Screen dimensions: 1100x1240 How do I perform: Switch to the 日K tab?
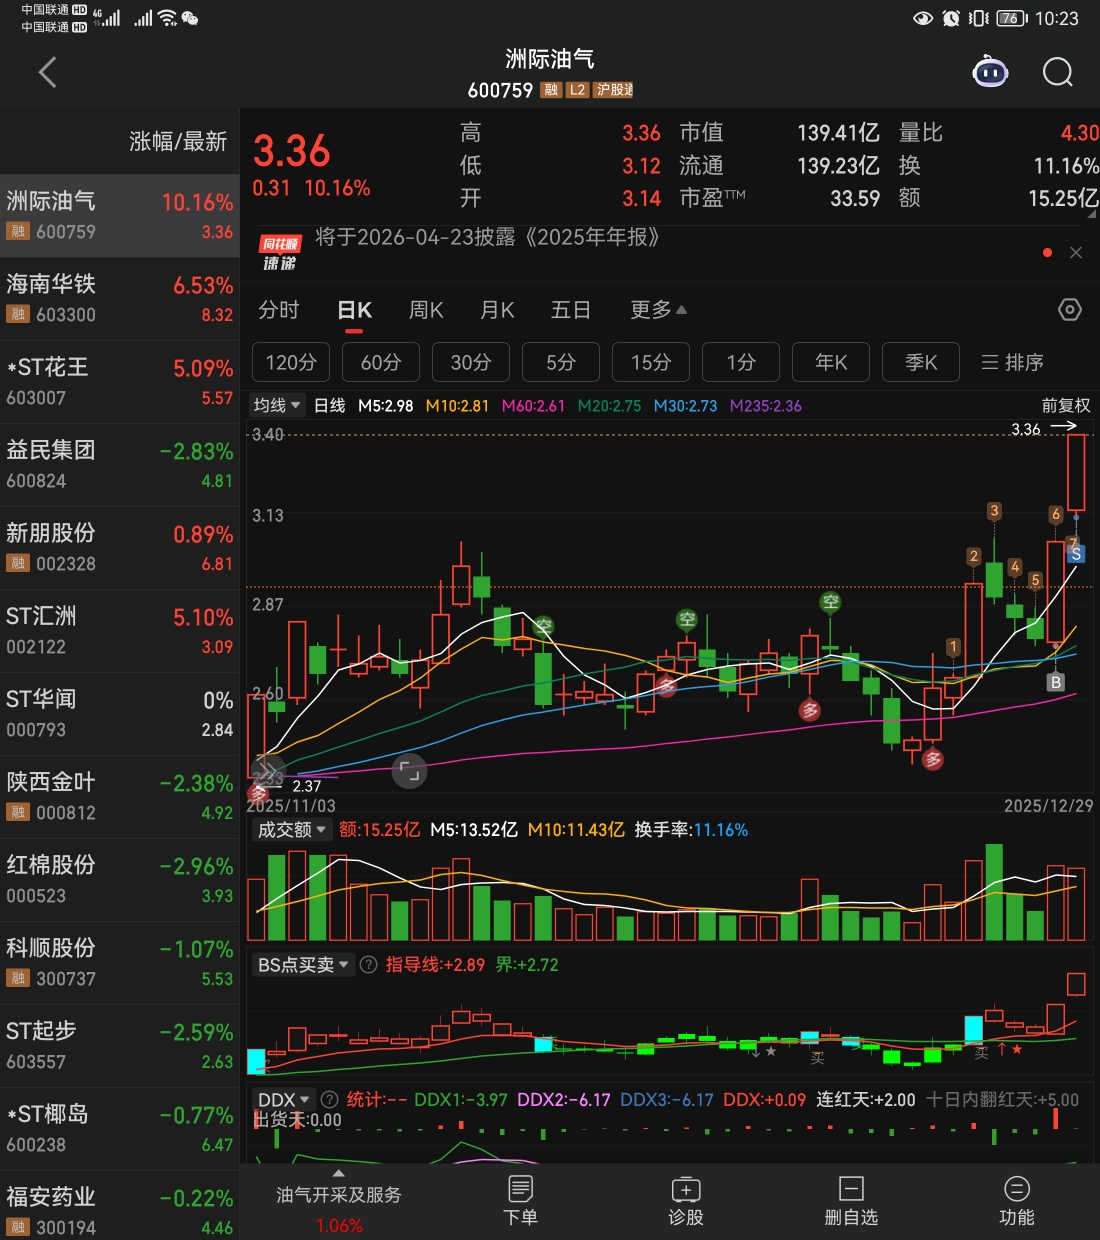tap(355, 310)
